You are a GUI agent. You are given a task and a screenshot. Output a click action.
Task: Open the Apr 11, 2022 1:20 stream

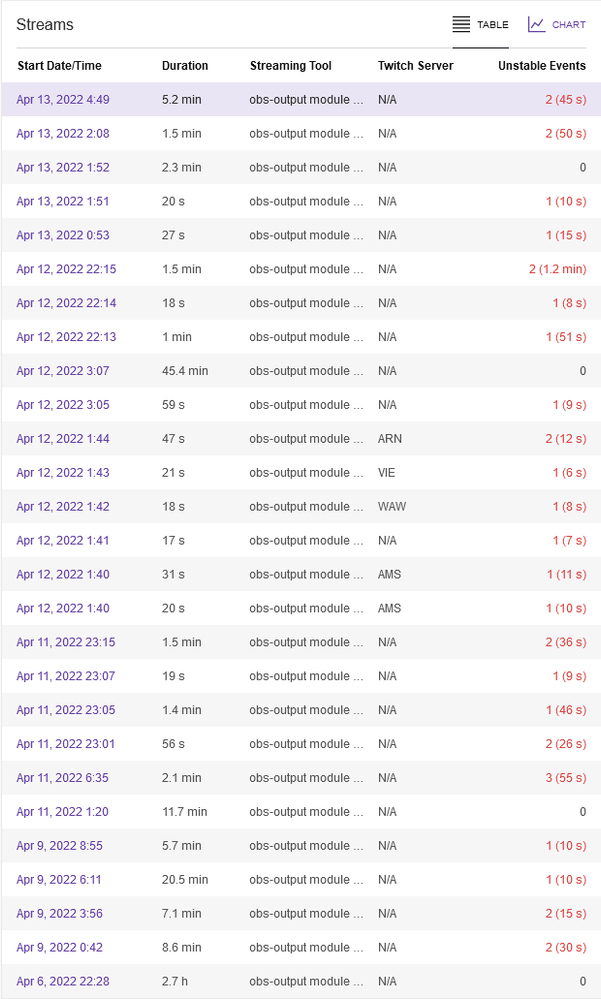tap(63, 812)
